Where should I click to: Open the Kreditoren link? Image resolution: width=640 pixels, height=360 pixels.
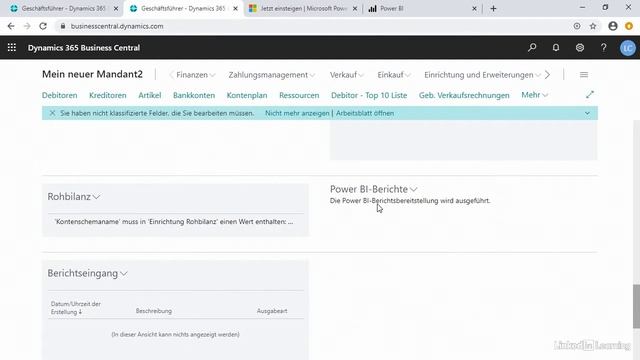(108, 95)
